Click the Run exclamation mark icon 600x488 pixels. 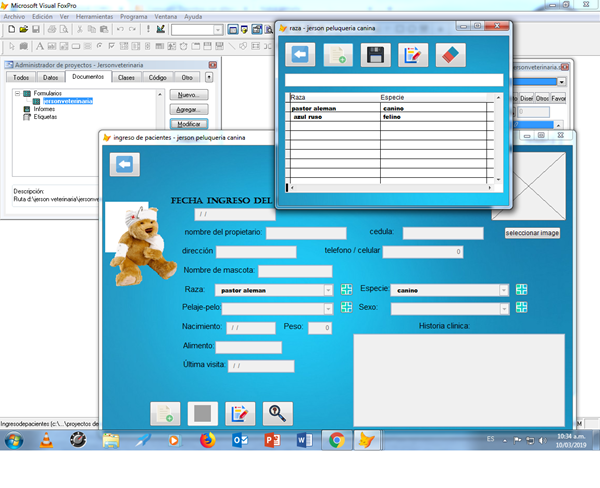[x=148, y=29]
